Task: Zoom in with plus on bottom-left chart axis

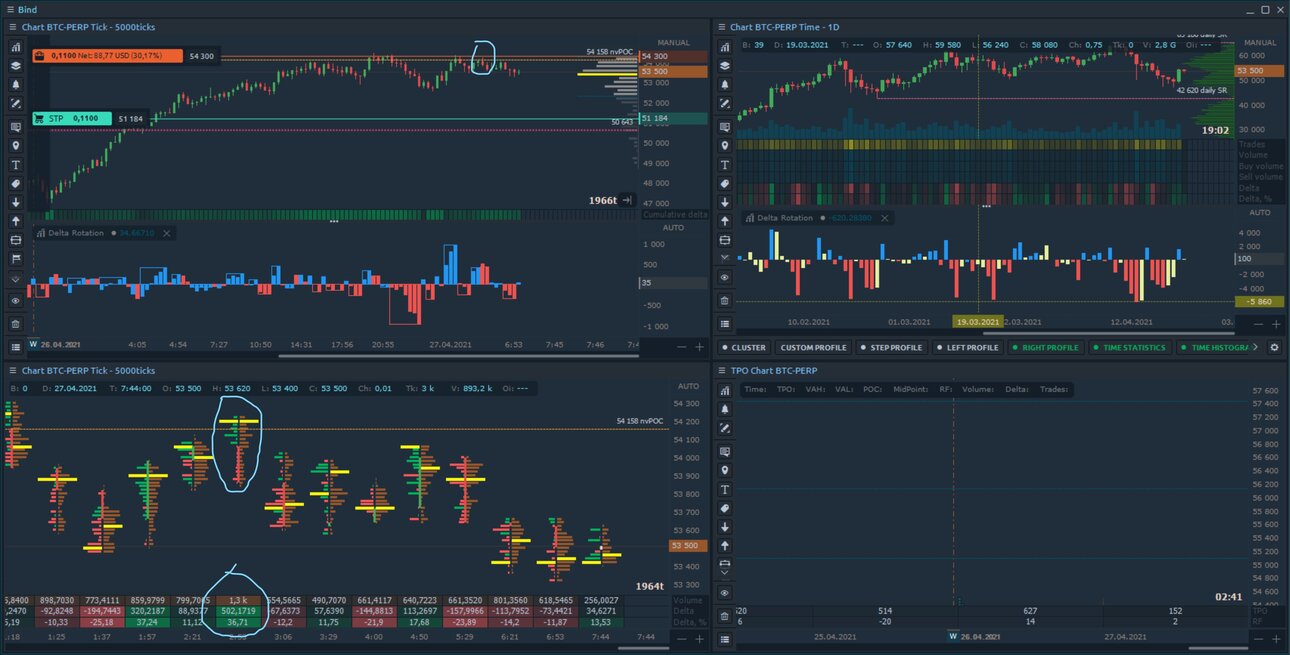Action: (699, 638)
